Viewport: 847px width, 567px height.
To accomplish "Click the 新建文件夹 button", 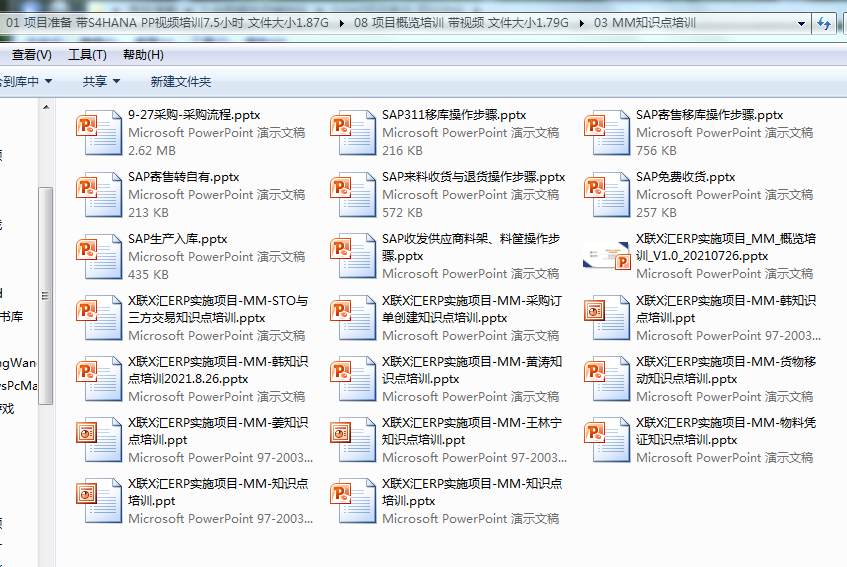I will (181, 82).
